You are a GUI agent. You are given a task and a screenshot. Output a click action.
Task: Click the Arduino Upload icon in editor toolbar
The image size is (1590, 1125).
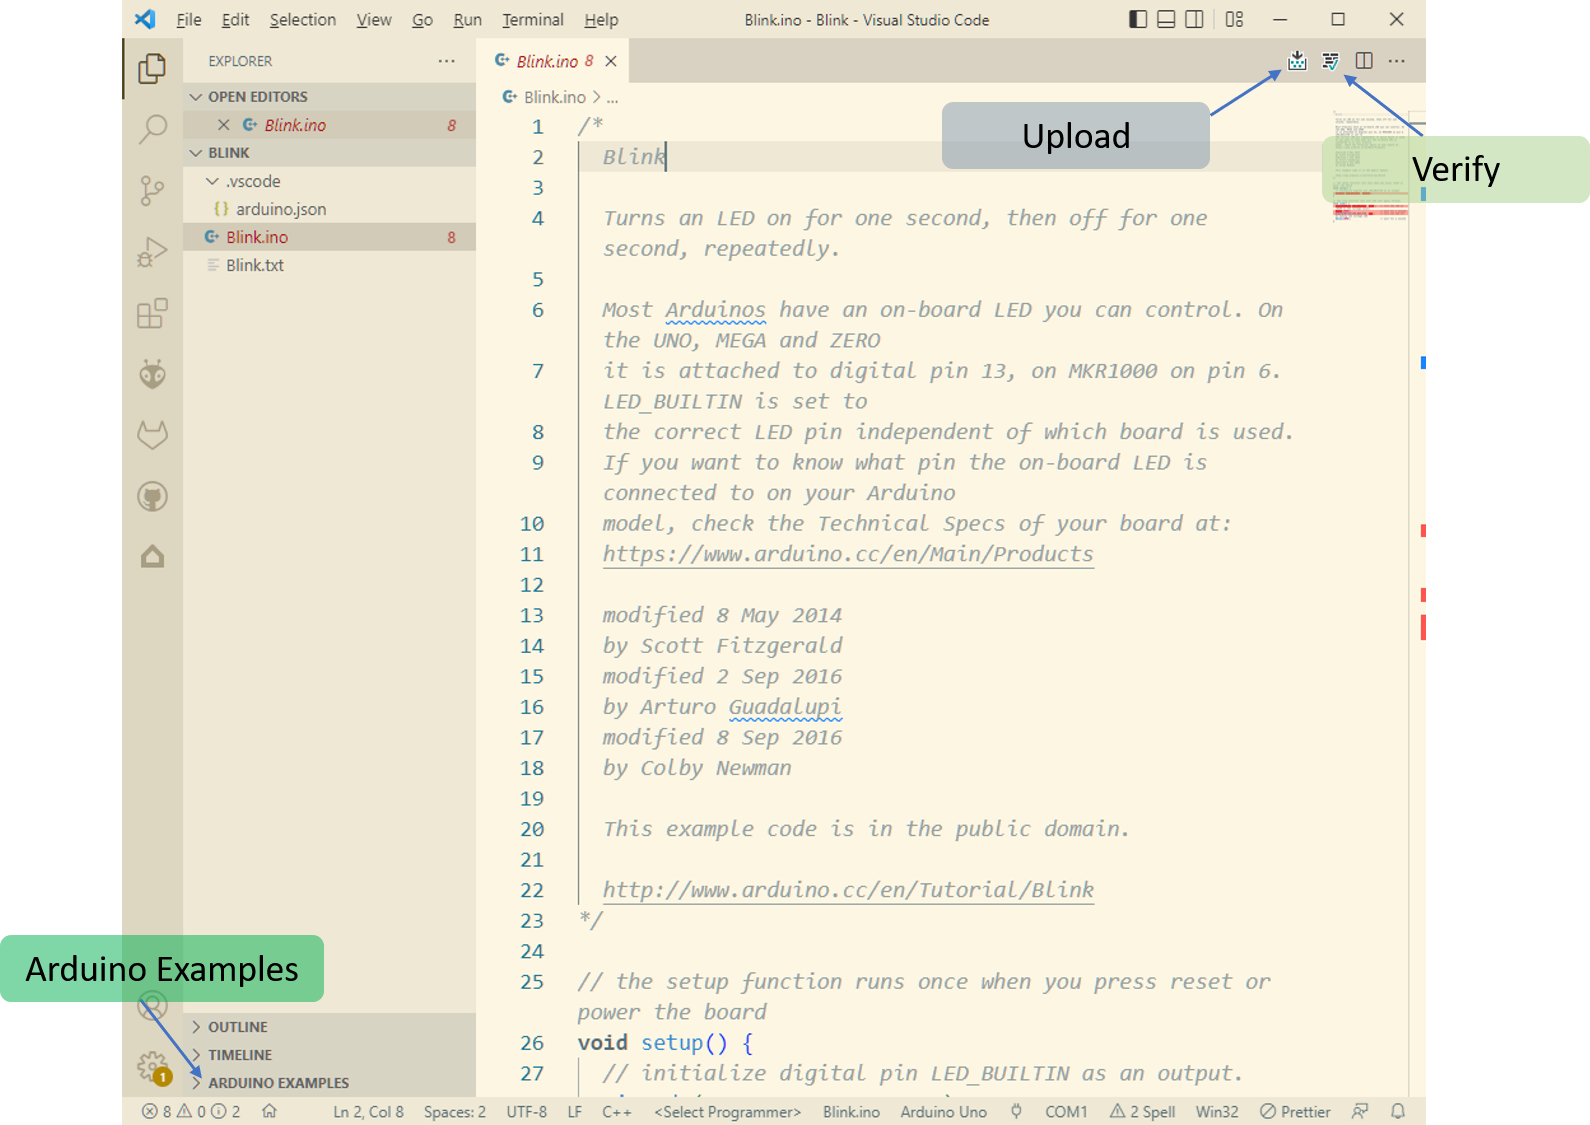pyautogui.click(x=1297, y=61)
